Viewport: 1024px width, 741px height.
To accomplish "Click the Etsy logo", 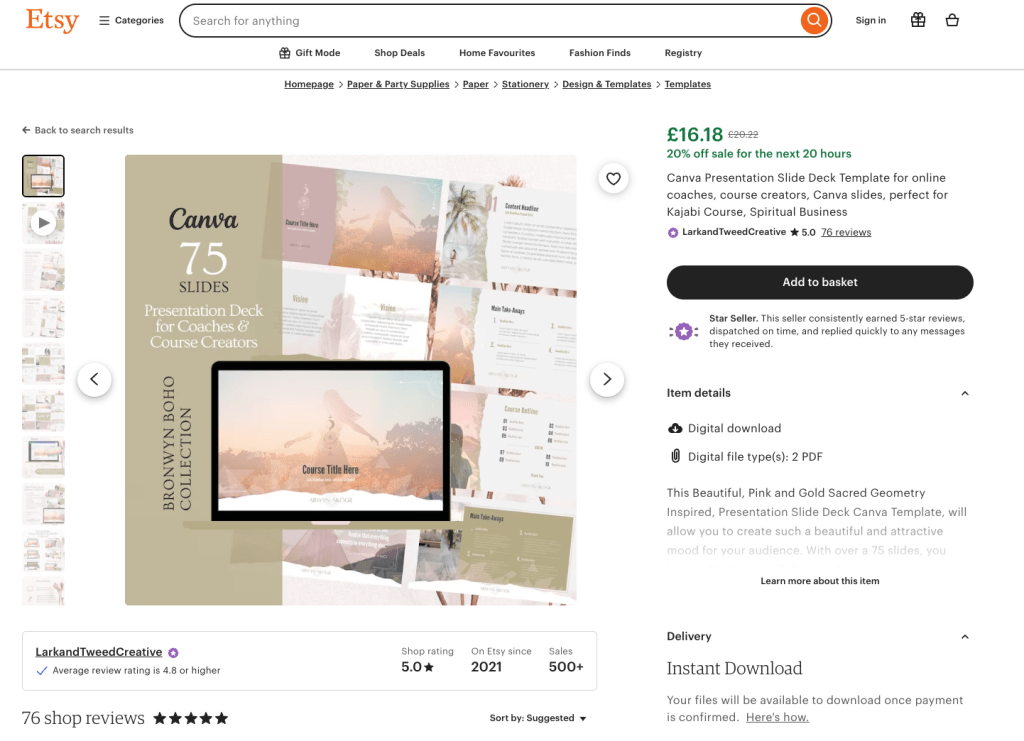I will click(x=52, y=20).
